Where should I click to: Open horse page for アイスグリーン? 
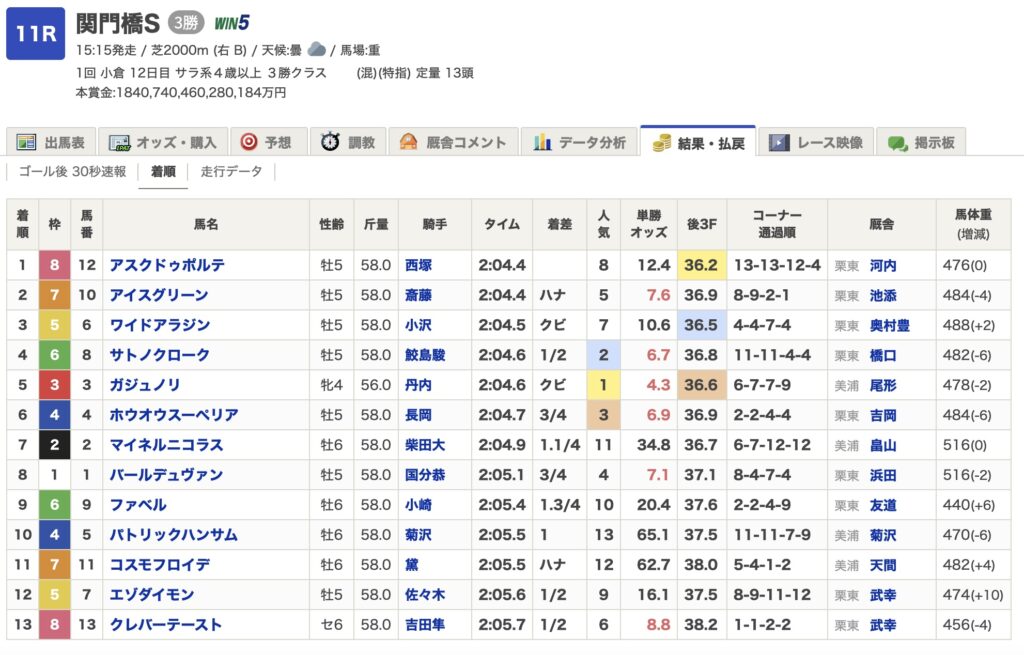point(159,295)
